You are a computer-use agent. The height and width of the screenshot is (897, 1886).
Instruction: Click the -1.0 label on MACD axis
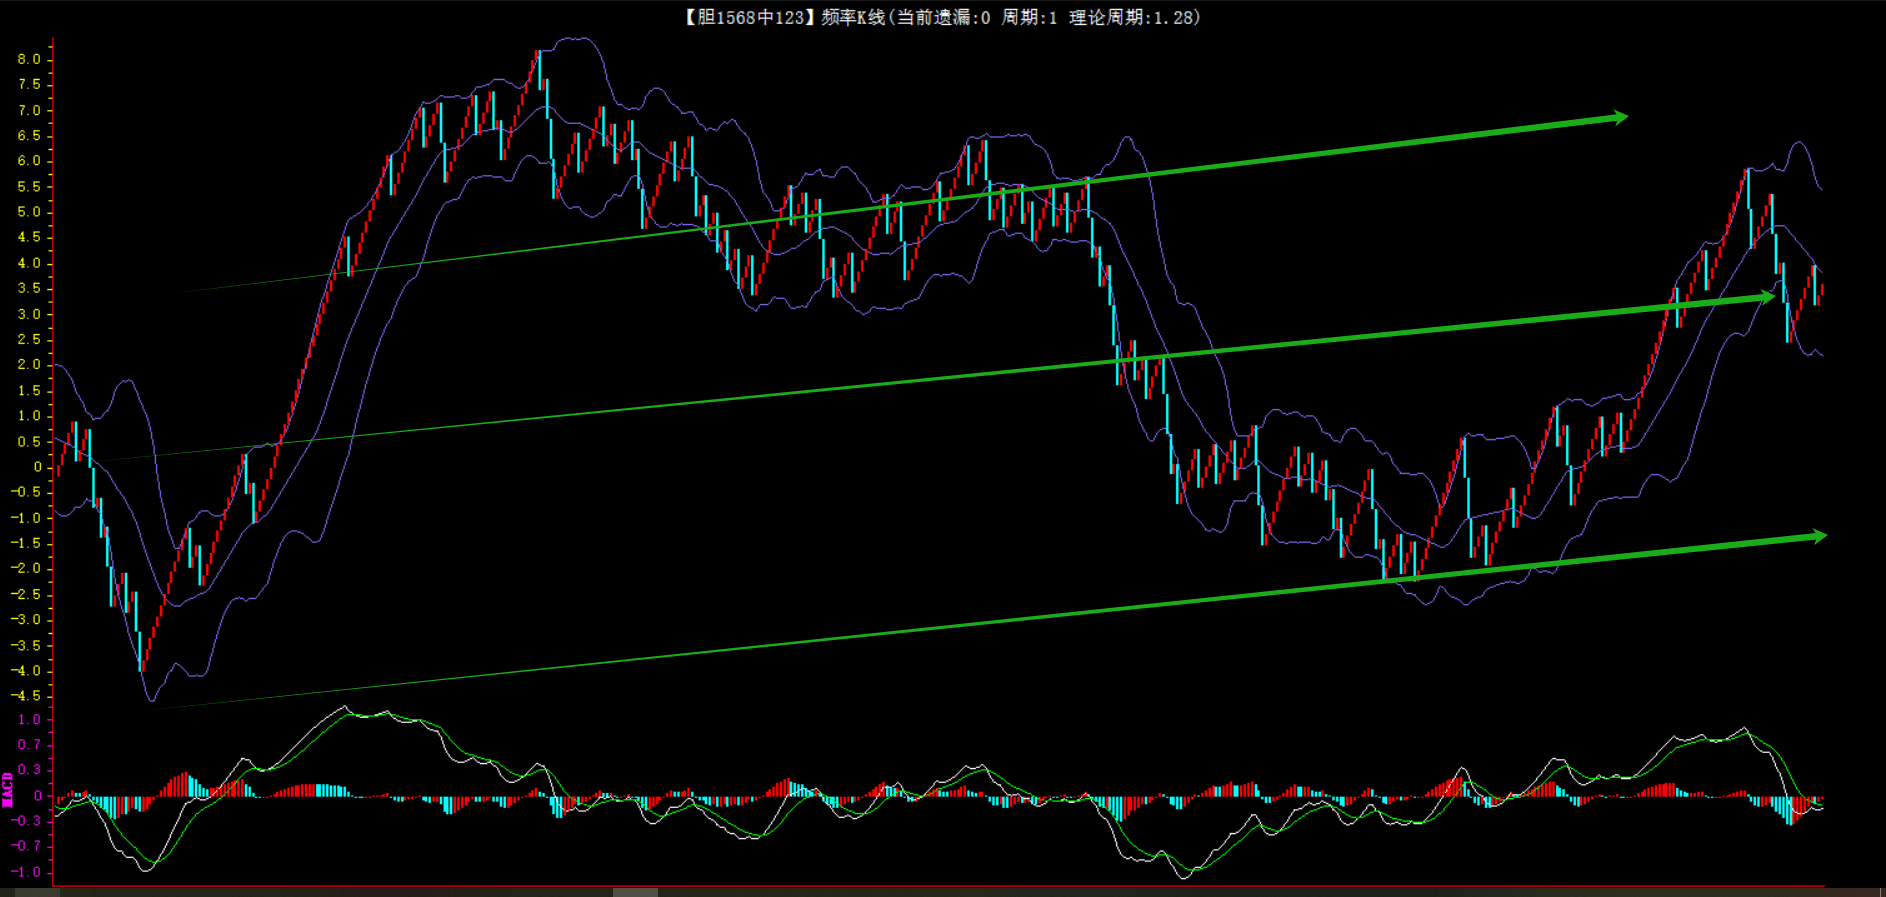click(26, 872)
